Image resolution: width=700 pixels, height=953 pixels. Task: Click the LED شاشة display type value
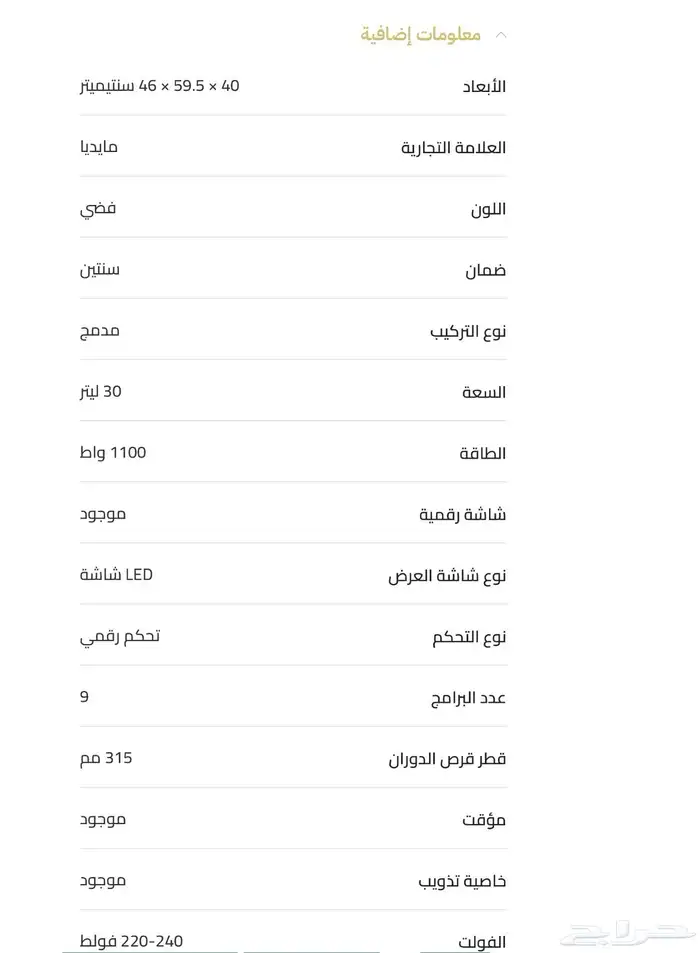(x=117, y=575)
